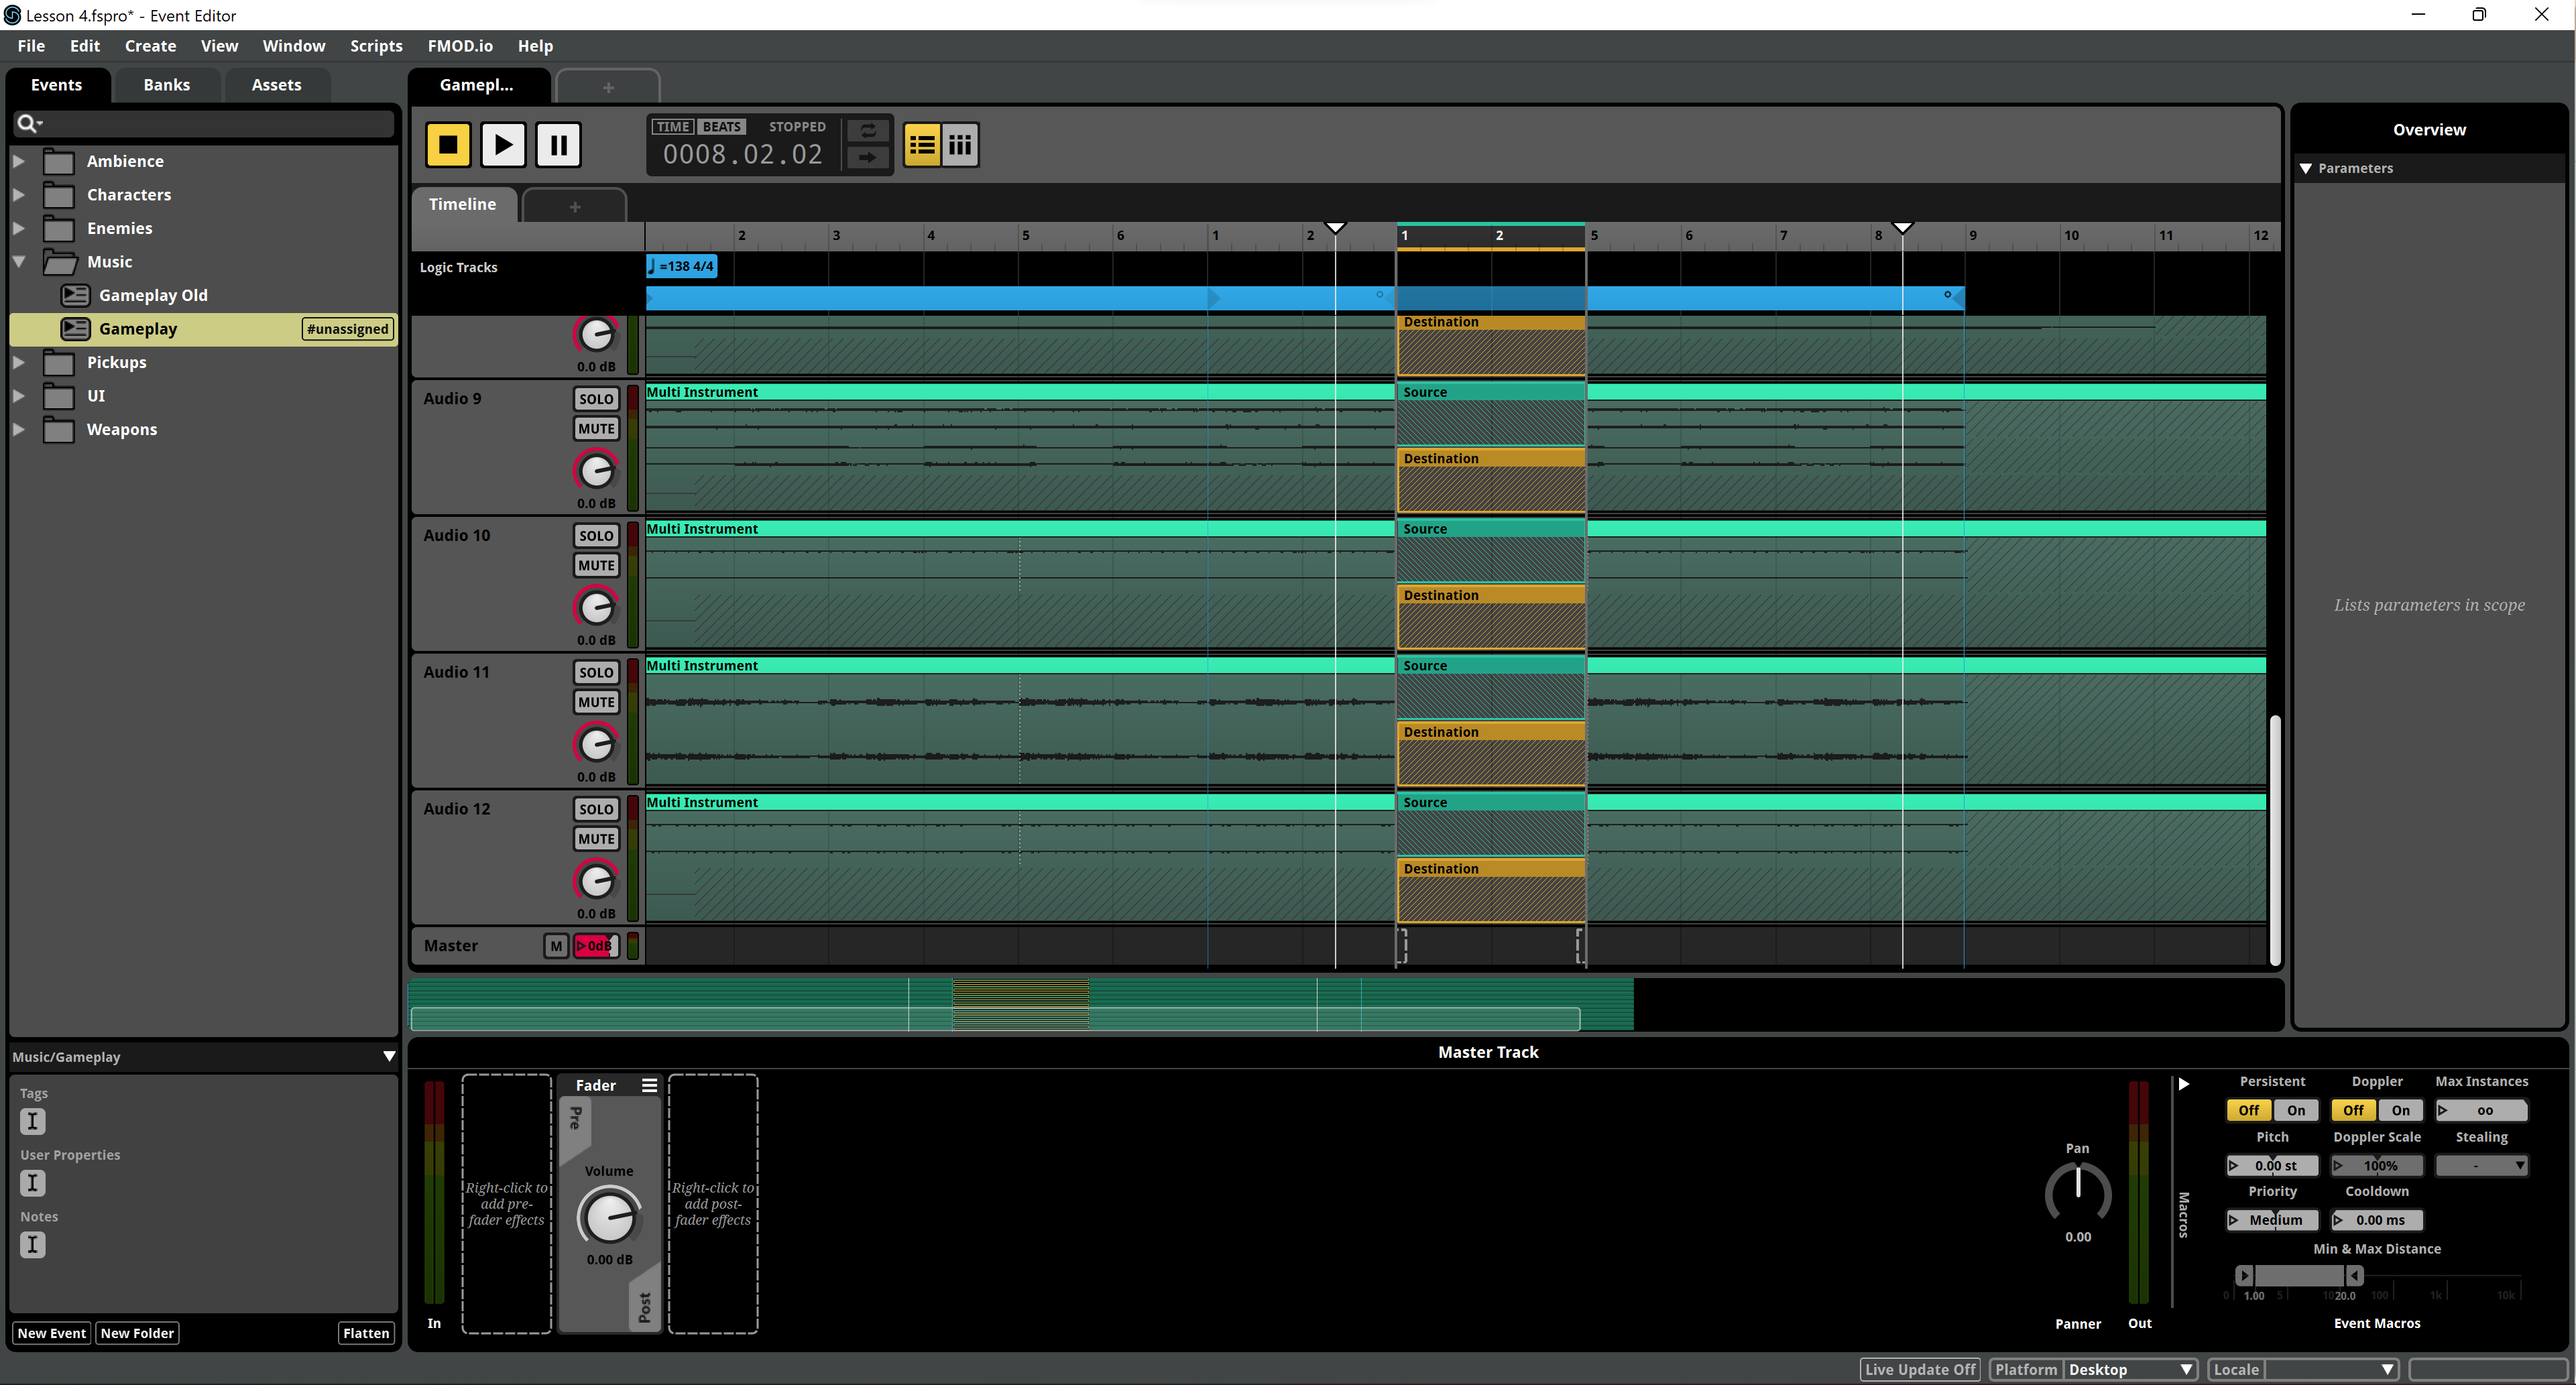Adjust the Audio 12 volume knob
Viewport: 2576px width, 1385px height.
(596, 881)
